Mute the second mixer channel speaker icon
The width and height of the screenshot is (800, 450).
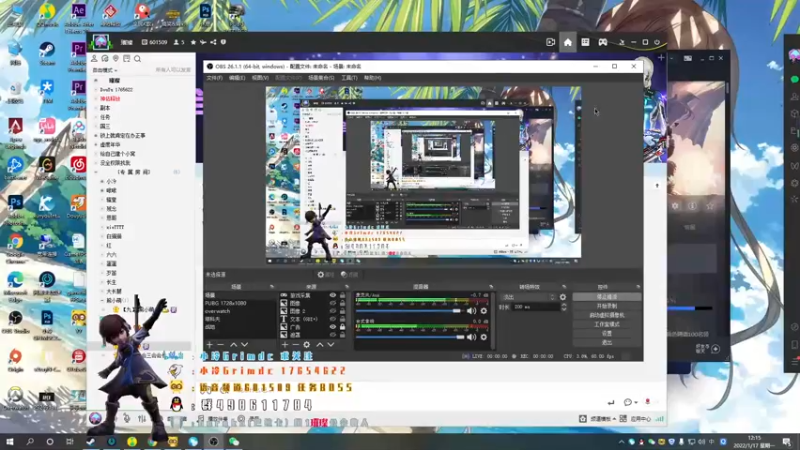point(471,337)
